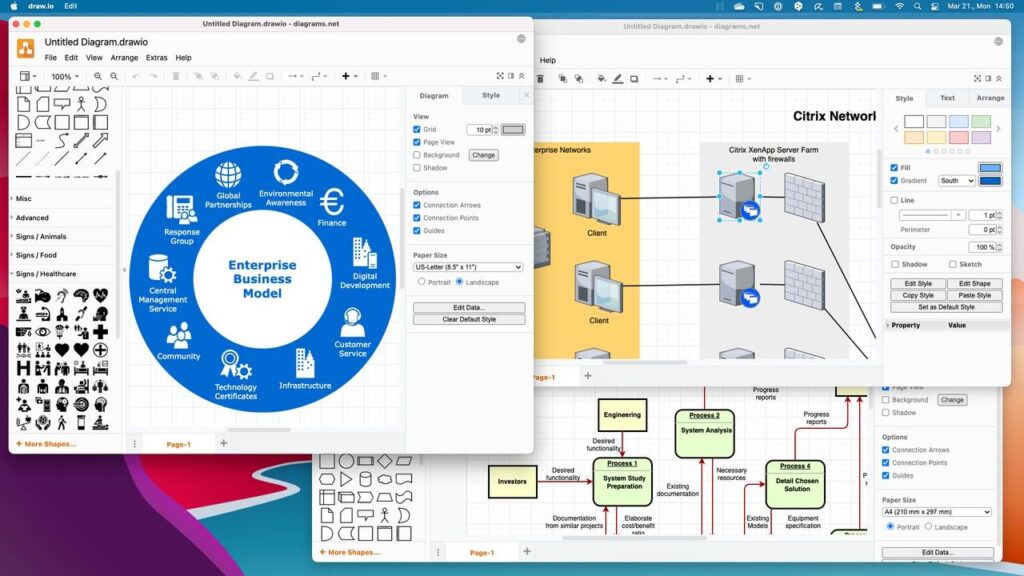Click Clear Default Style button
Image resolution: width=1024 pixels, height=576 pixels.
(x=469, y=319)
